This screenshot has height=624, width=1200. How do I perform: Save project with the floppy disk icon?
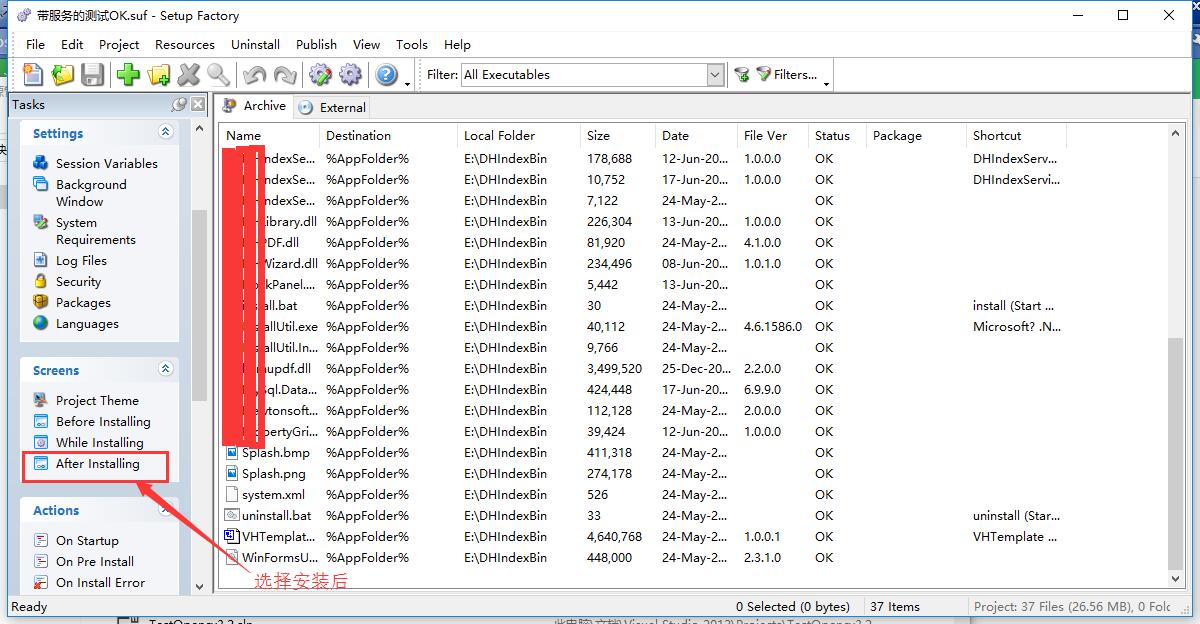point(93,75)
